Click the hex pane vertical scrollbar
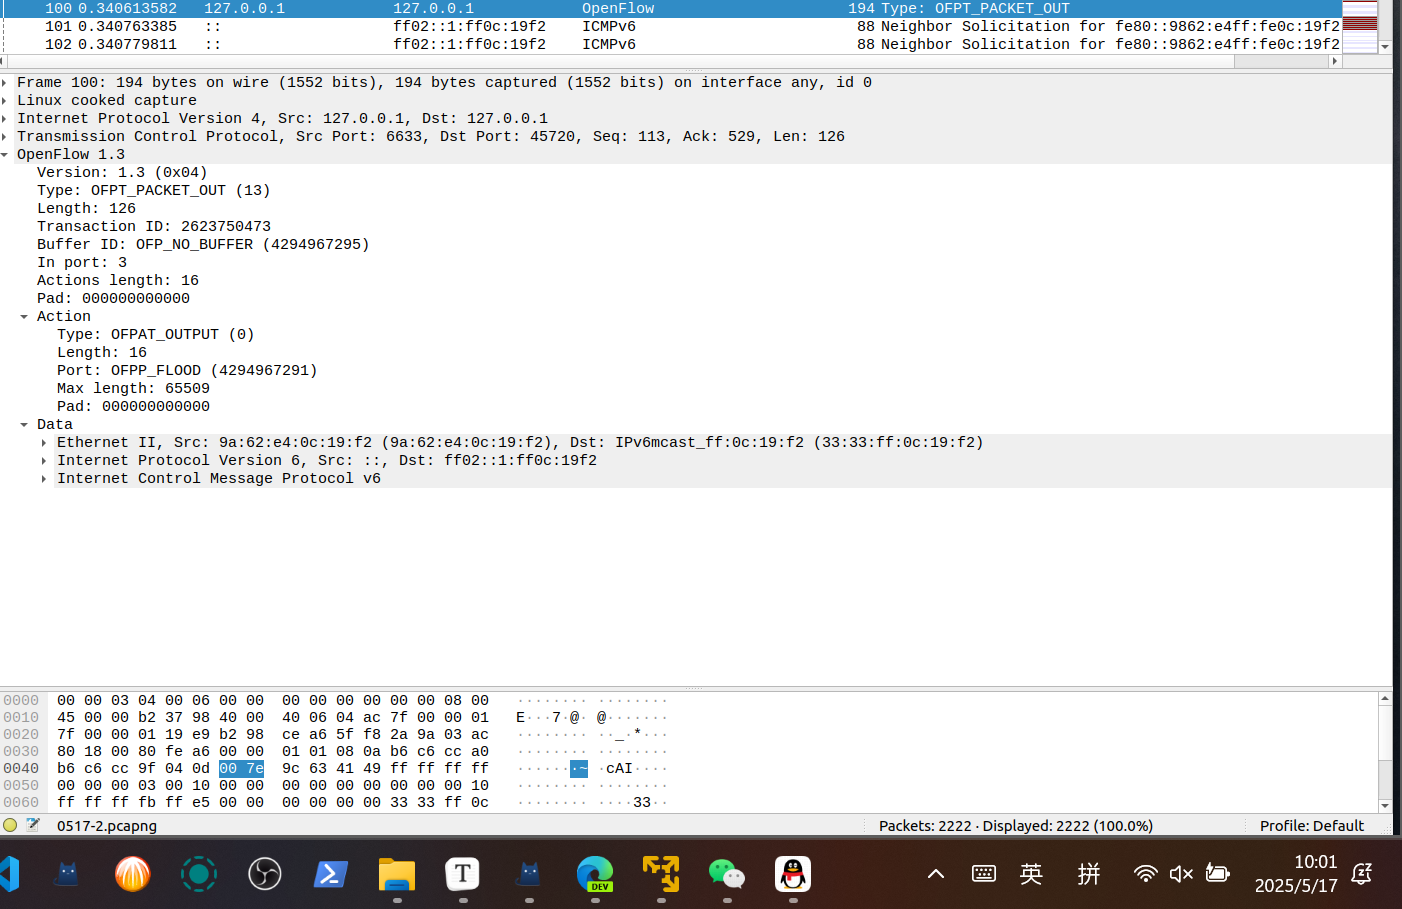 tap(1385, 752)
